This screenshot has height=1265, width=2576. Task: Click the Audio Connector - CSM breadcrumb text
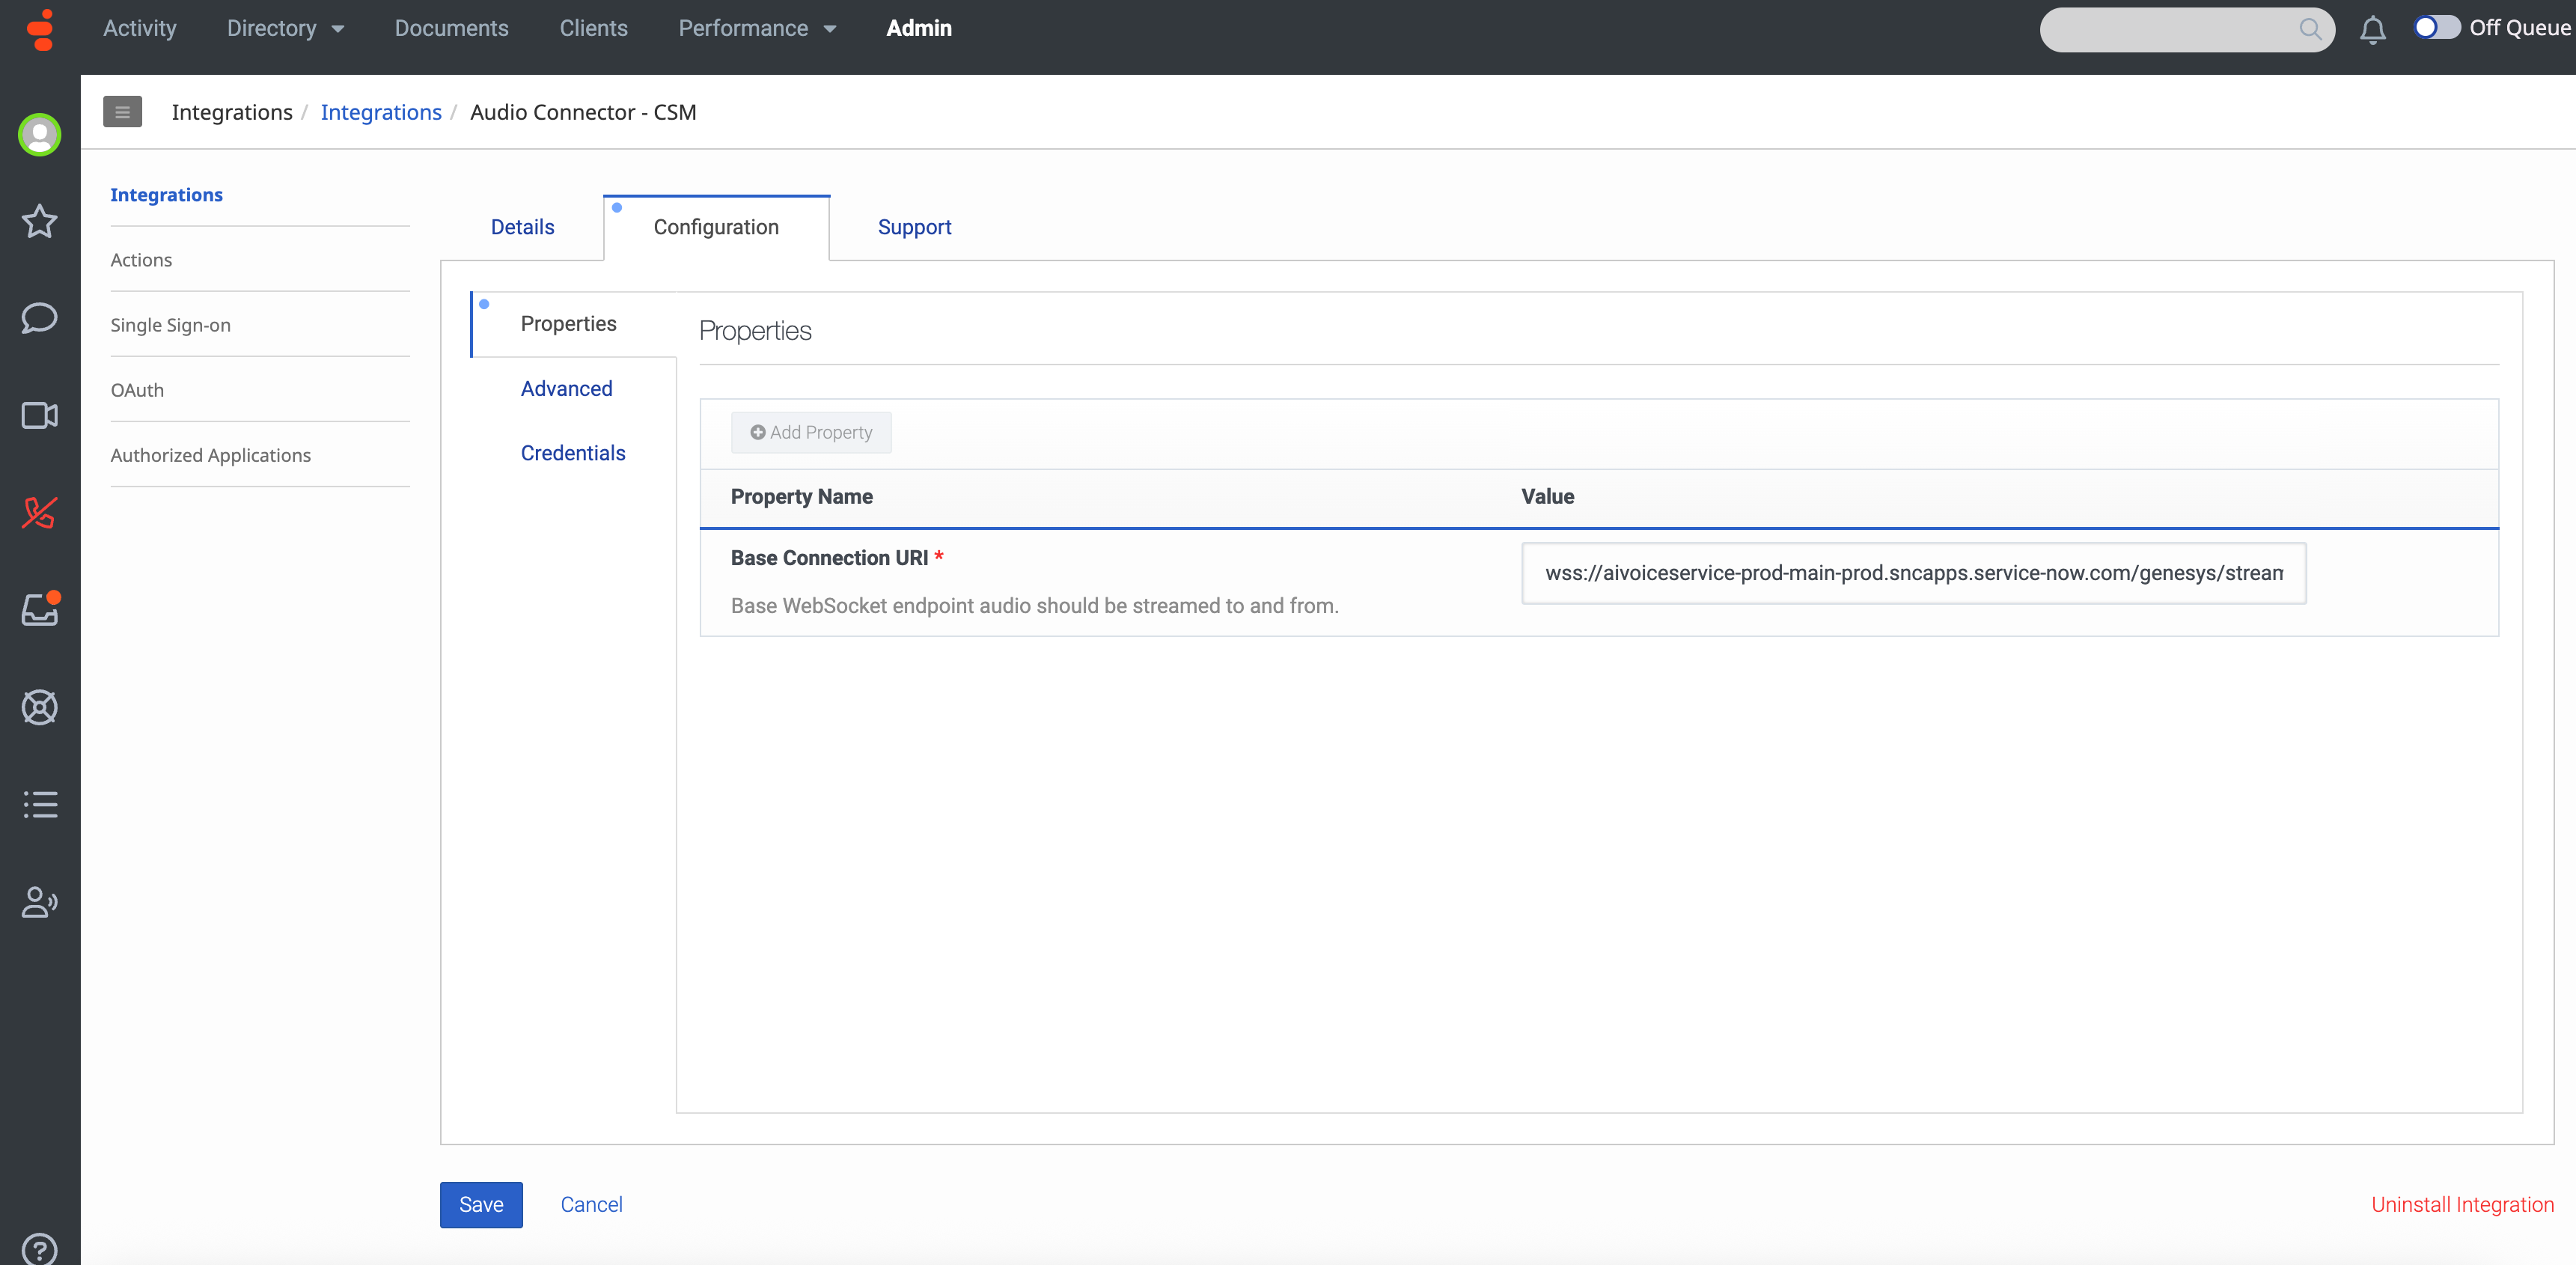pyautogui.click(x=583, y=112)
